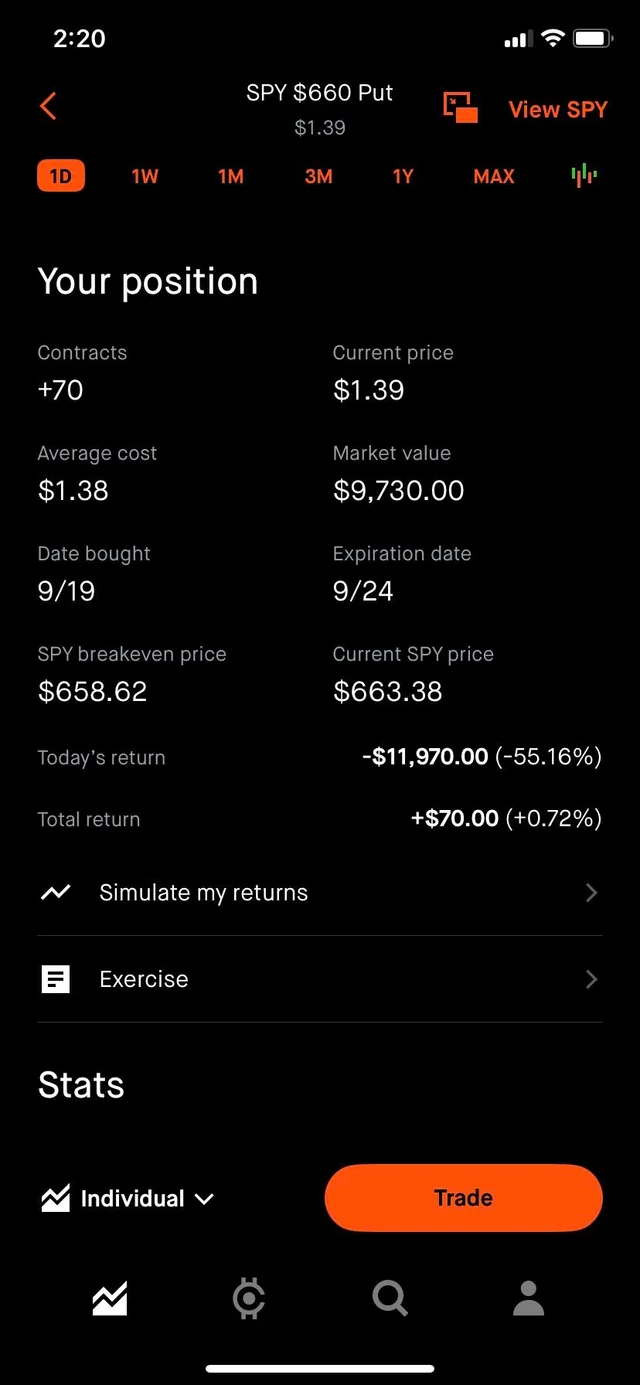Tap the Simulate my returns chart icon

55,892
